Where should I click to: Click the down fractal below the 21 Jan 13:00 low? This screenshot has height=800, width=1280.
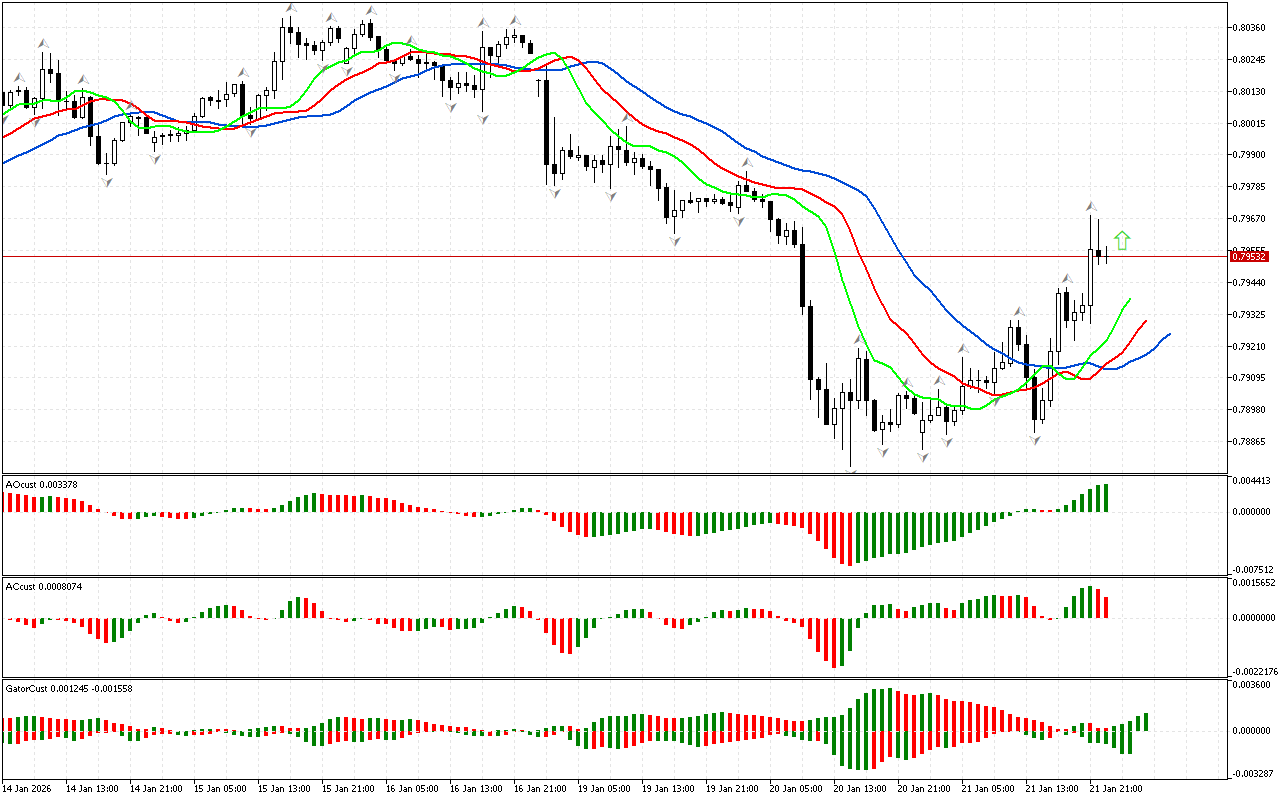click(1036, 439)
